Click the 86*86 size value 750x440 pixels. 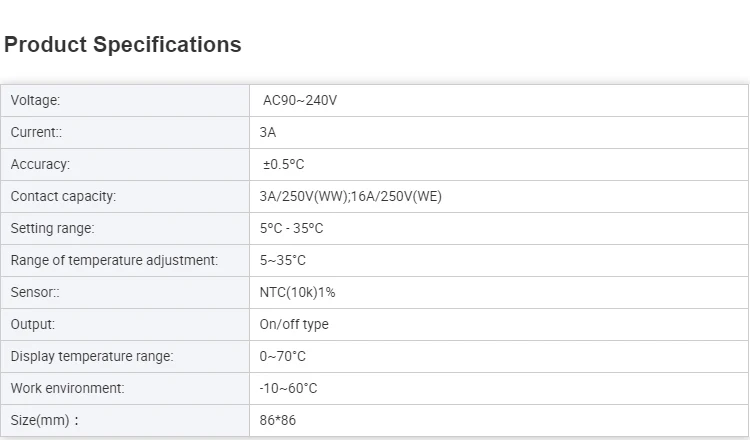(x=278, y=420)
